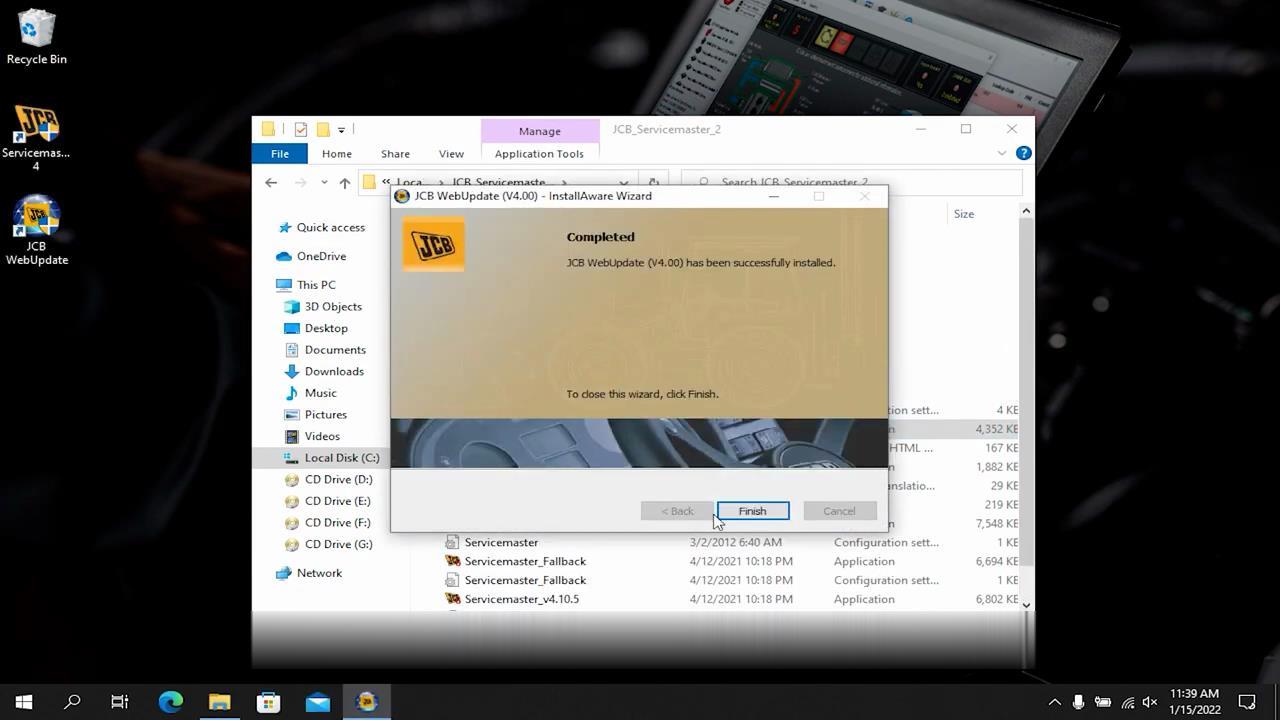Image resolution: width=1280 pixels, height=720 pixels.
Task: Open Documents in navigation pane
Action: (x=325, y=350)
